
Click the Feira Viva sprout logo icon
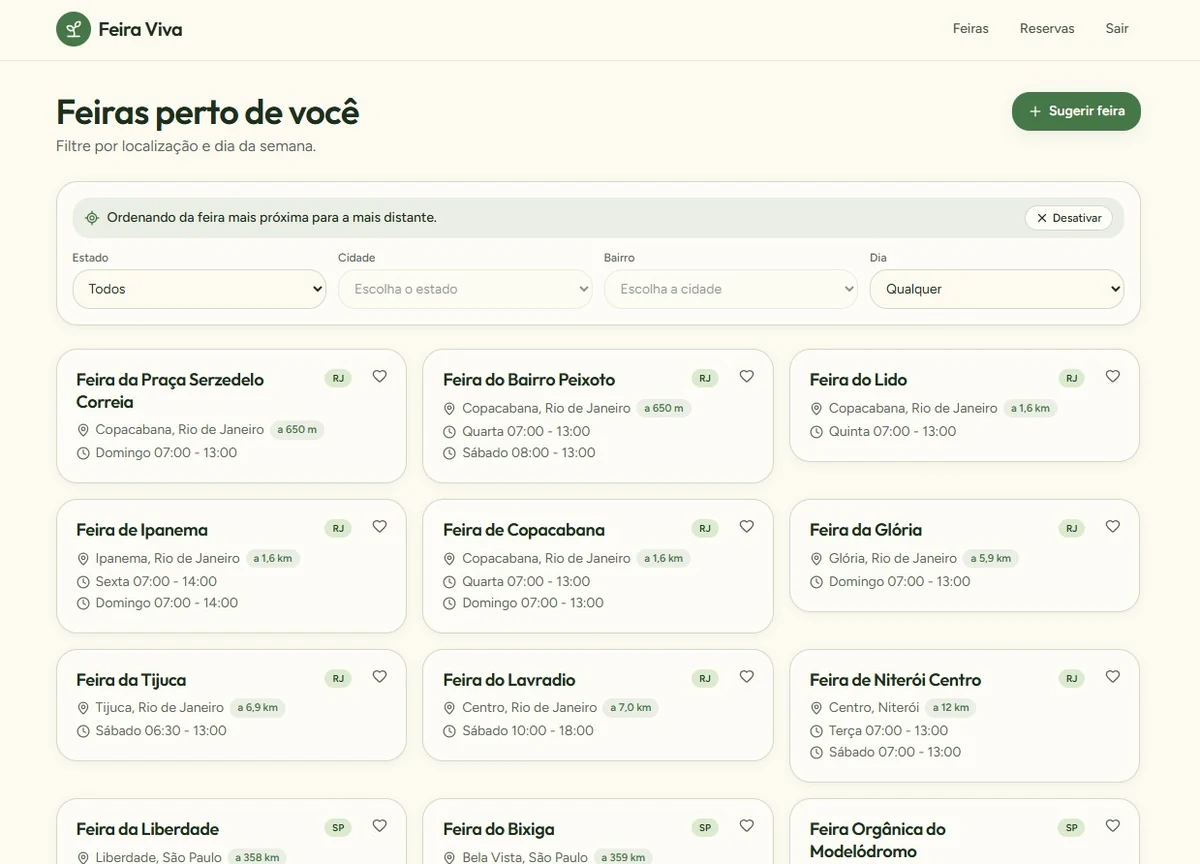tap(73, 29)
